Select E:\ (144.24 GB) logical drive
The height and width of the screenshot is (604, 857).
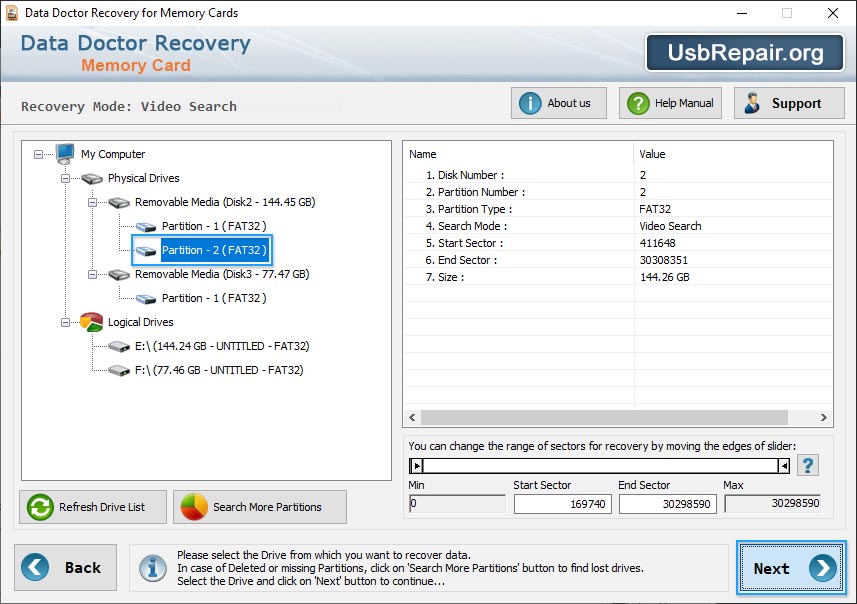(222, 347)
